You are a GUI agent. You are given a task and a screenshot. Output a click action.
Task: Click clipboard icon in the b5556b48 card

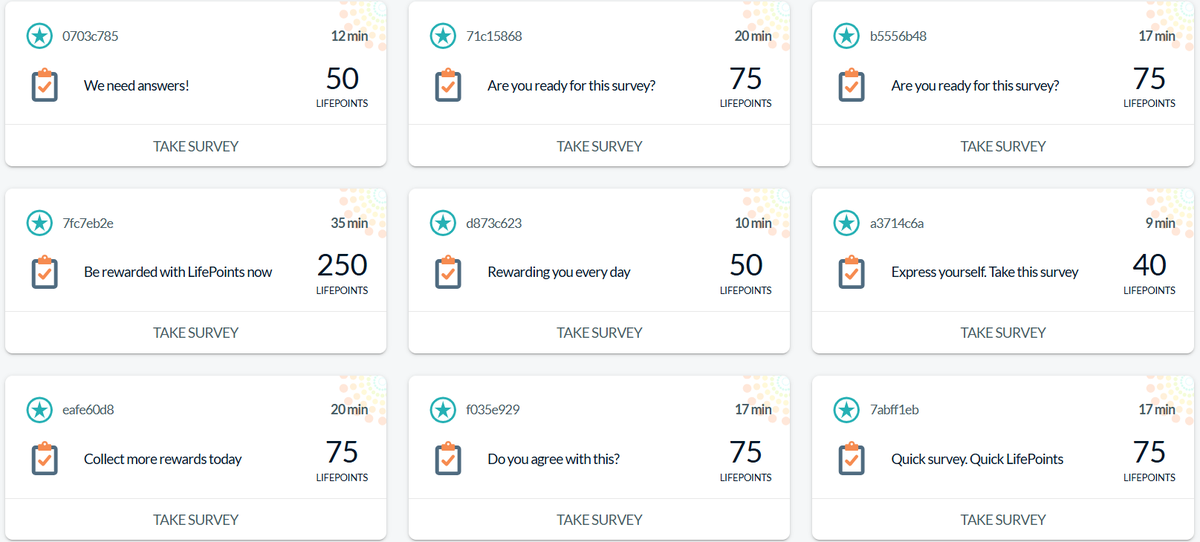coord(852,85)
